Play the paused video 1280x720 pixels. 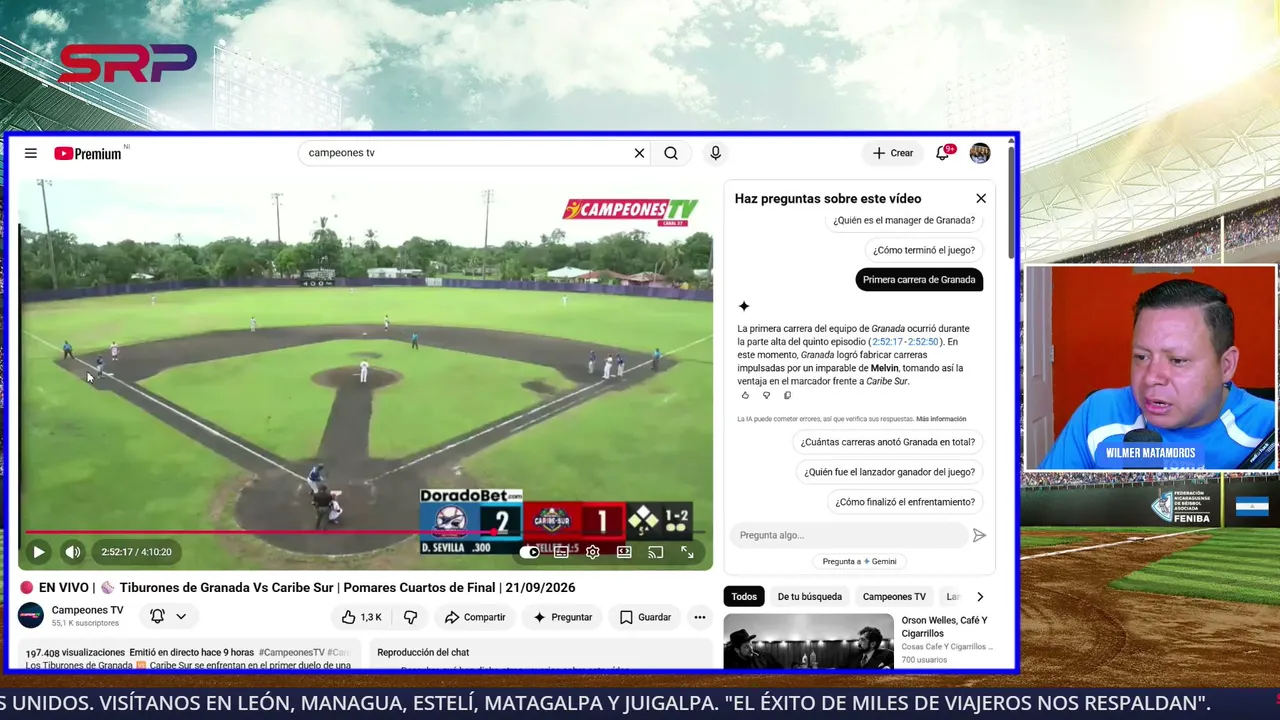pos(38,552)
